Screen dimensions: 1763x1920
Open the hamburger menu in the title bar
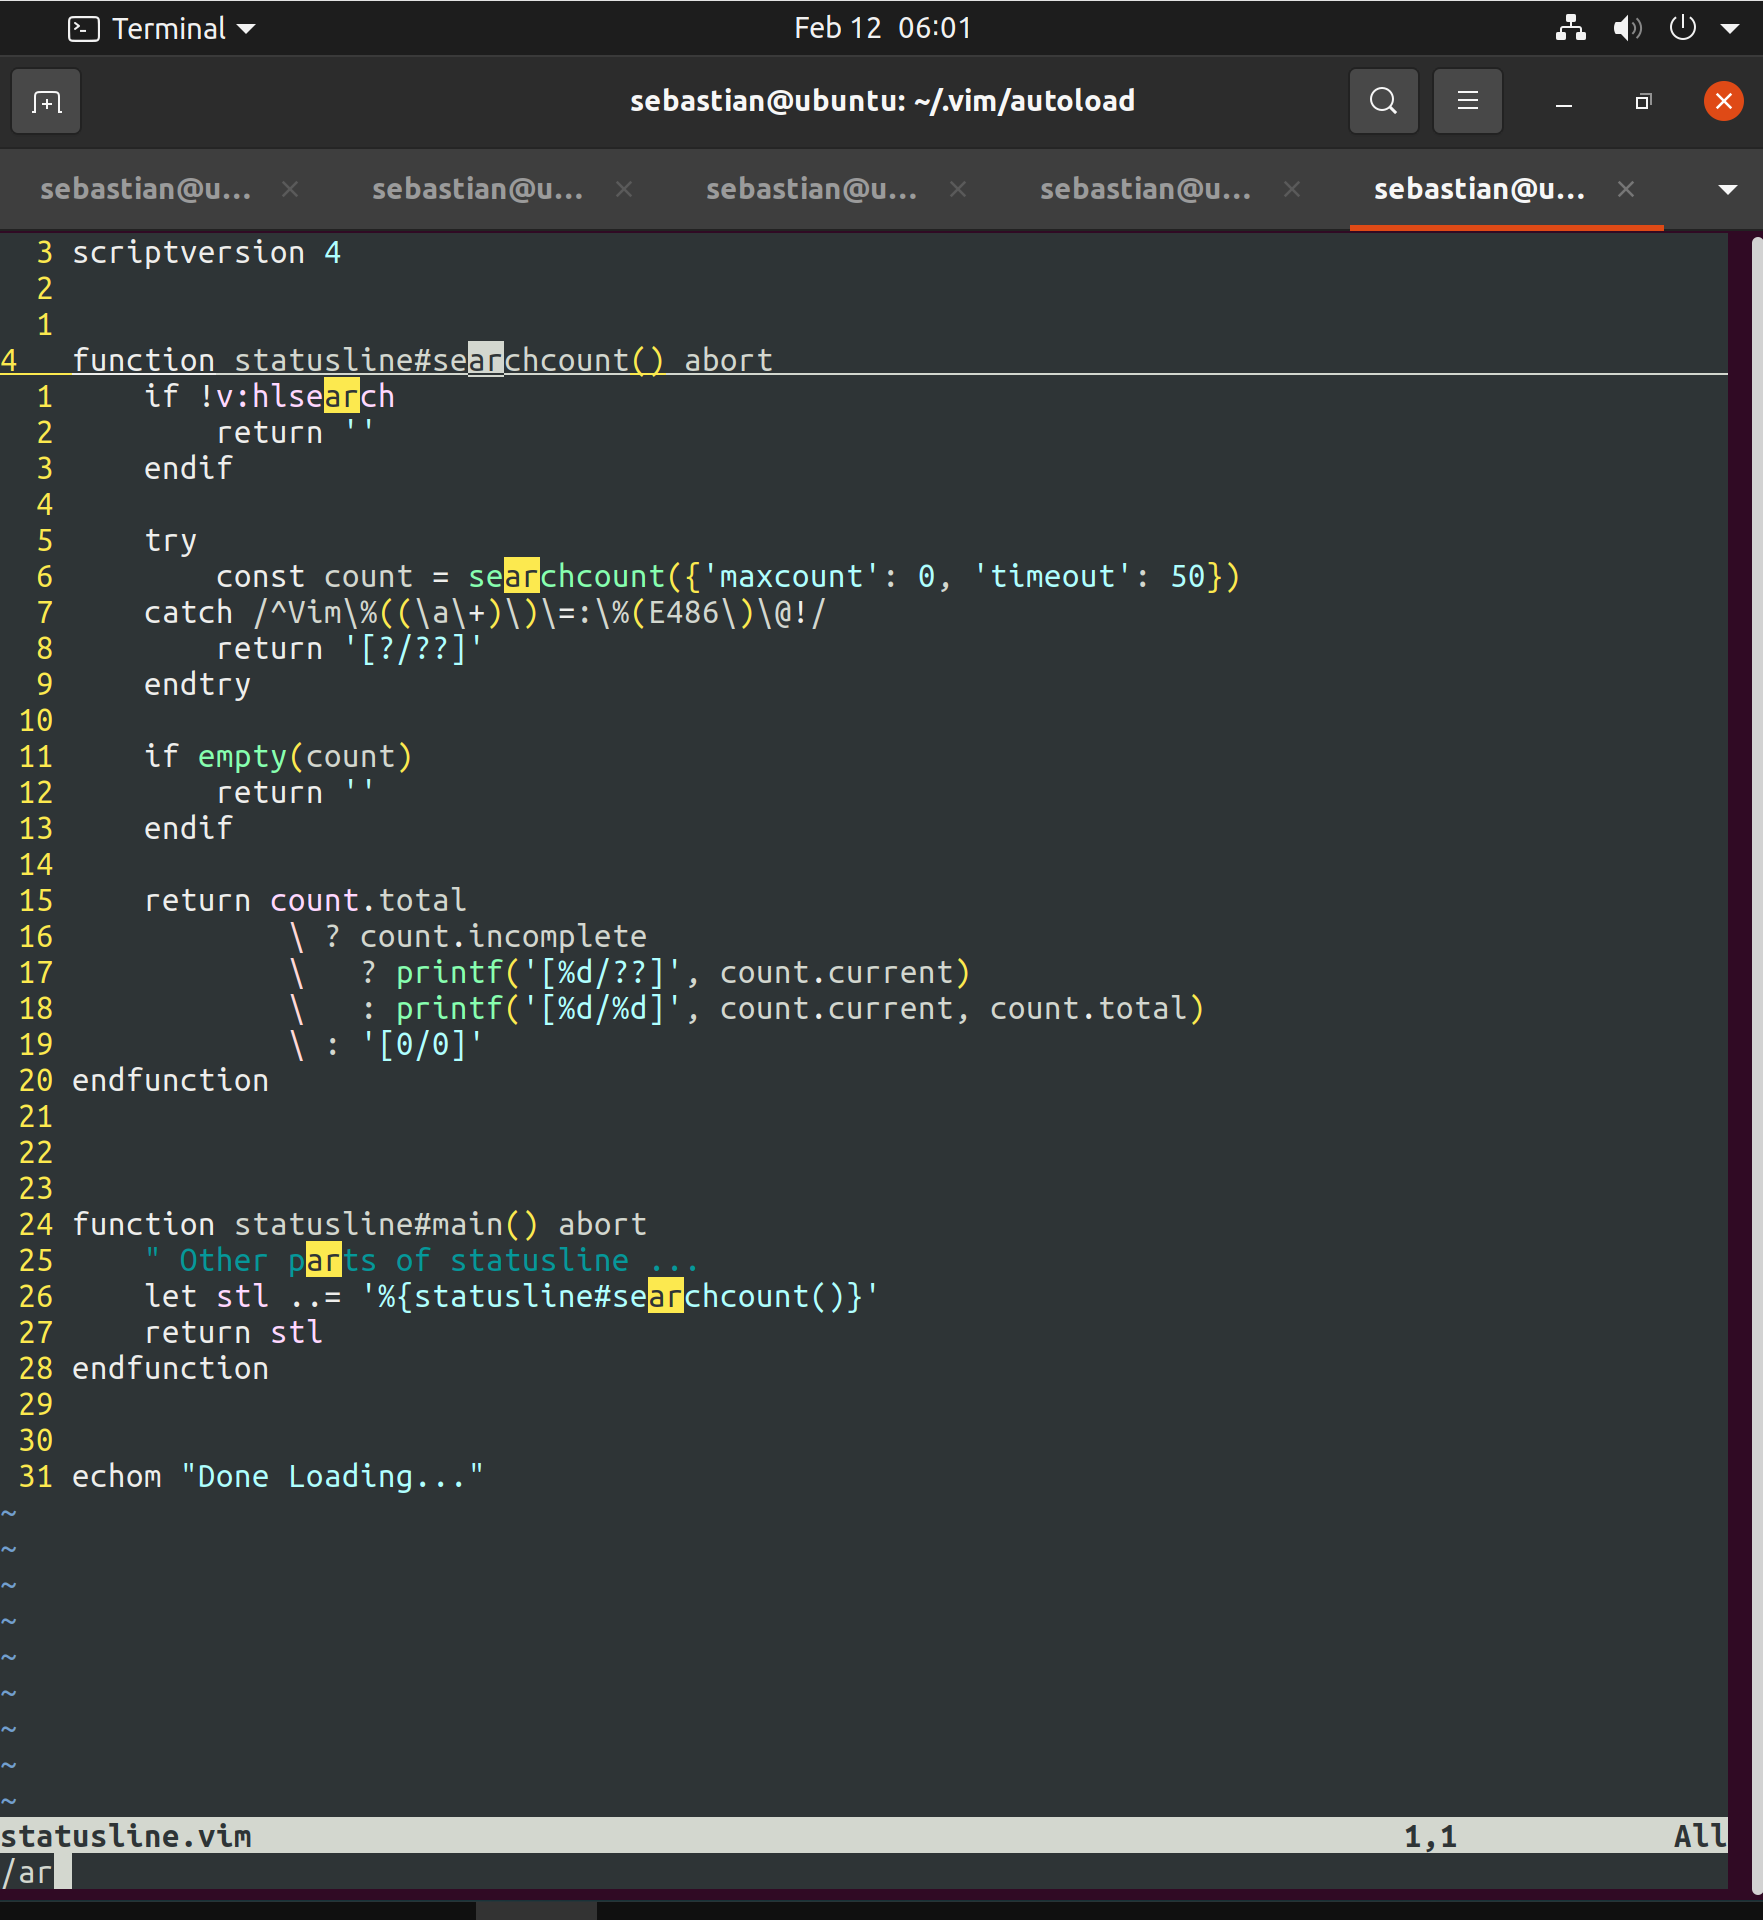pos(1467,101)
